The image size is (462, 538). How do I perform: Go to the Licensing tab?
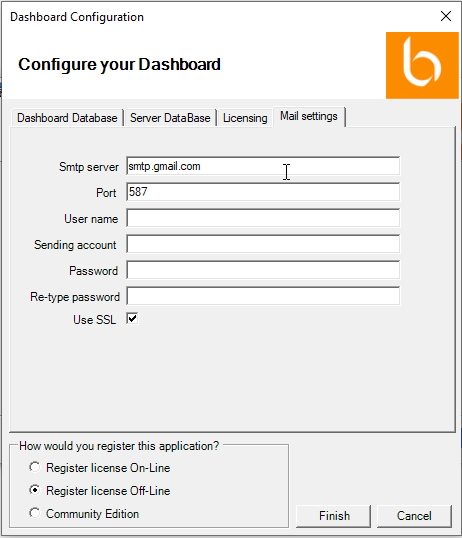pyautogui.click(x=245, y=118)
